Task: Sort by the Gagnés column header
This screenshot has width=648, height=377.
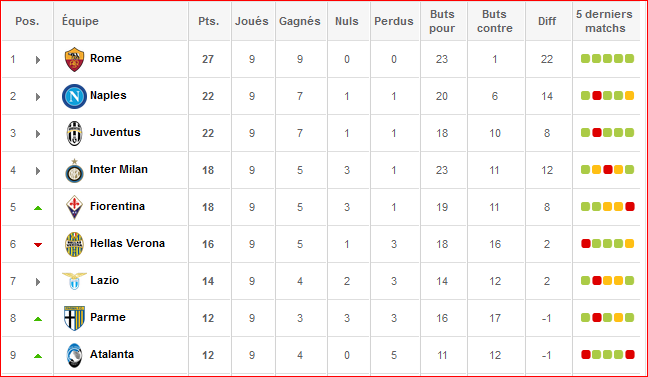Action: [300, 21]
